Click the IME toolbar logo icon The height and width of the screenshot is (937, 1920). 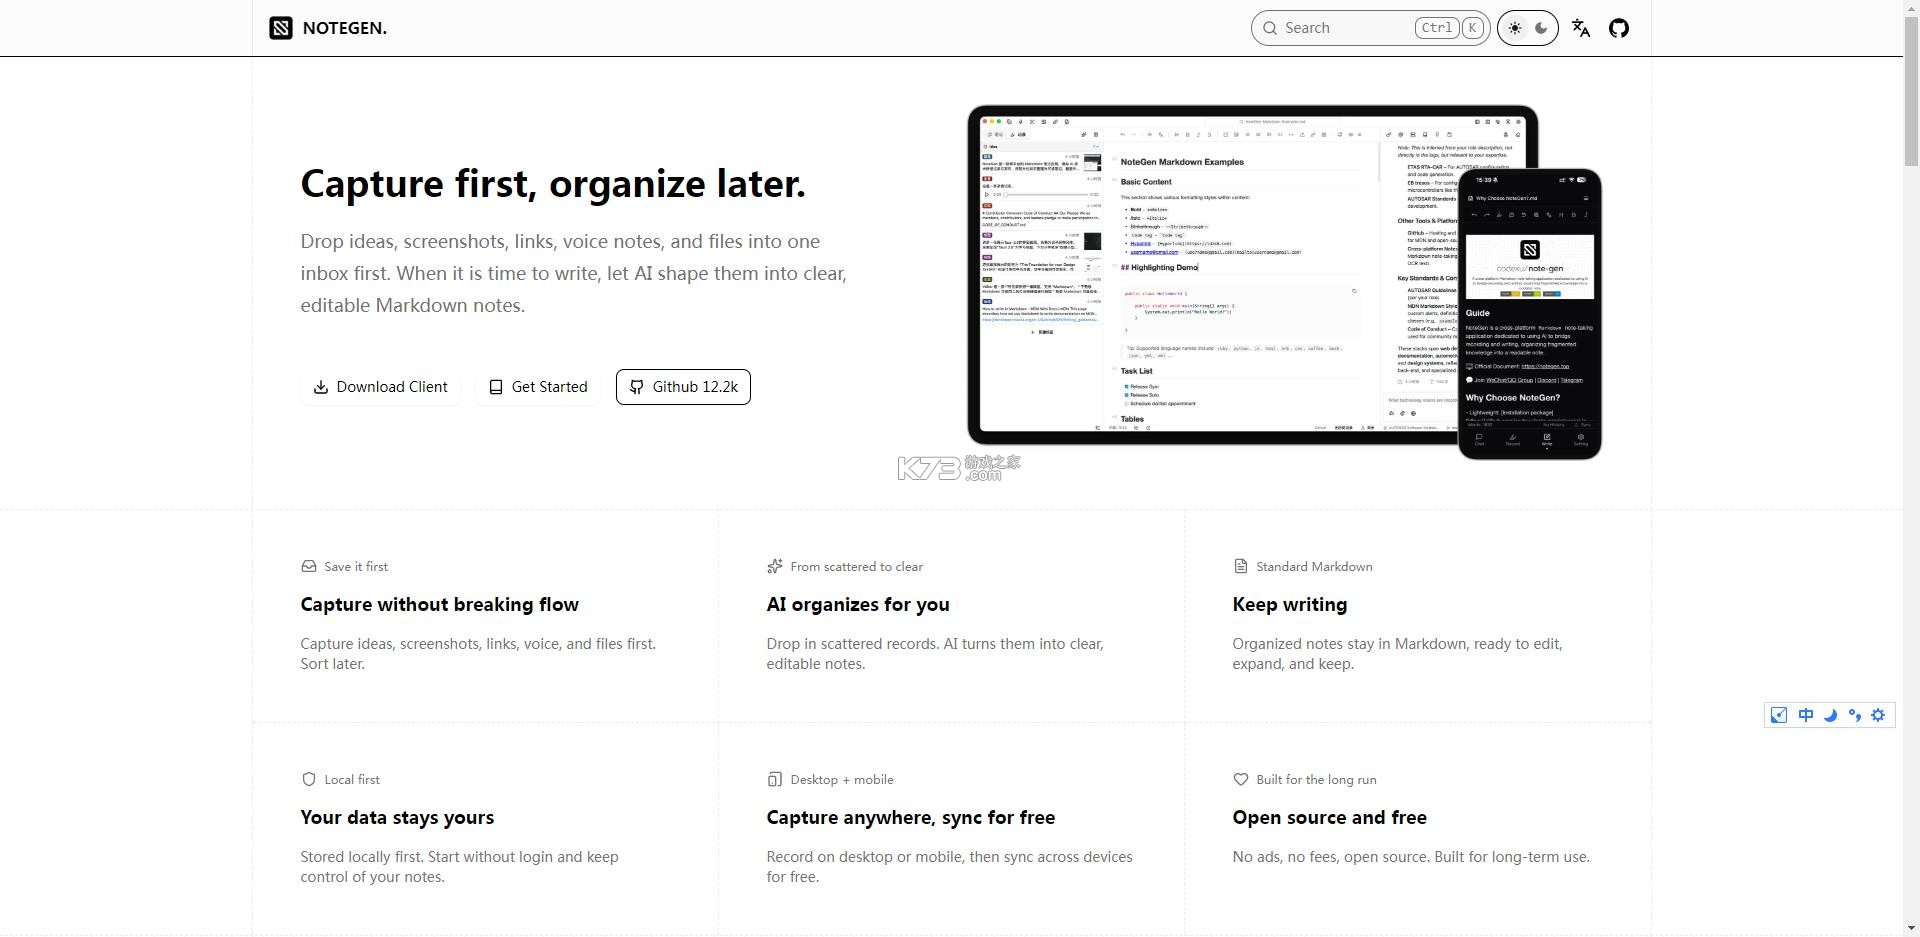[x=1779, y=715]
